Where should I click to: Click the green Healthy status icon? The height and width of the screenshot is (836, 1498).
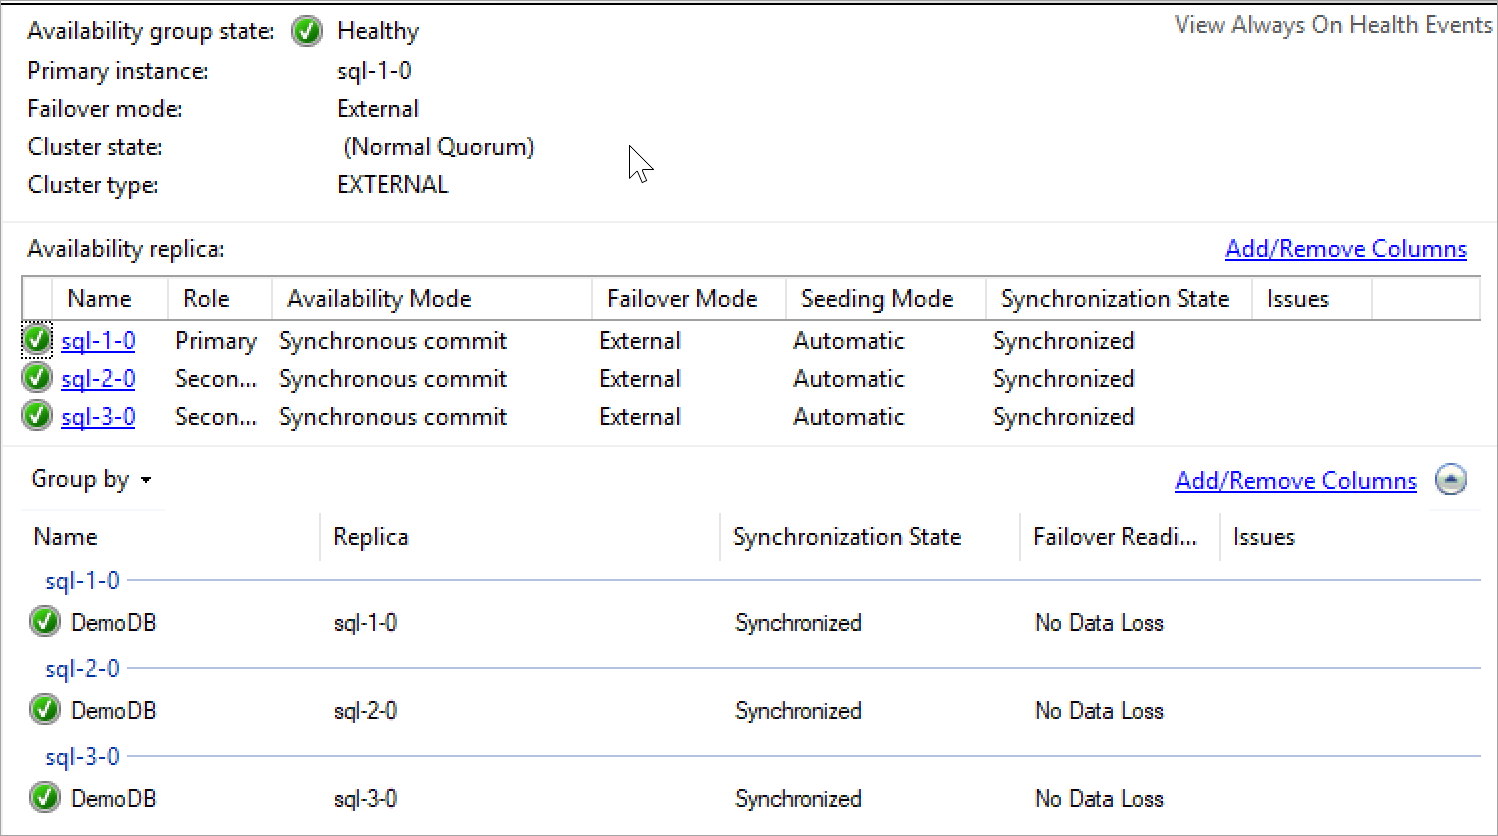point(307,31)
